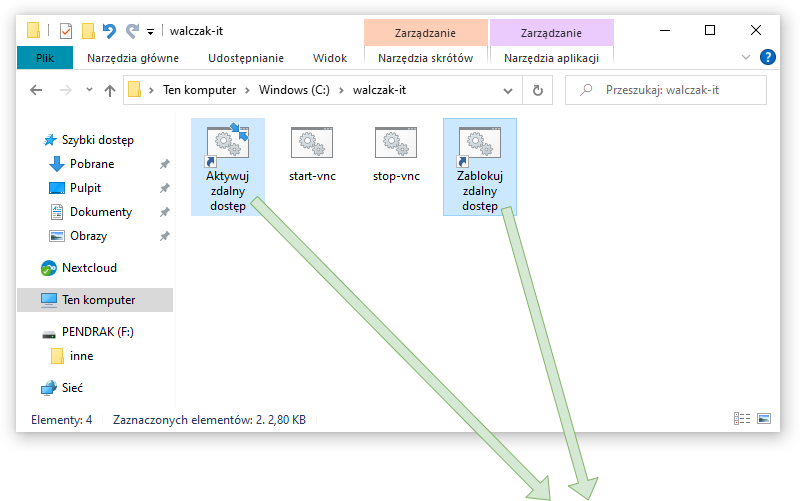Click the undo icon in title bar
The width and height of the screenshot is (807, 501).
(x=109, y=31)
